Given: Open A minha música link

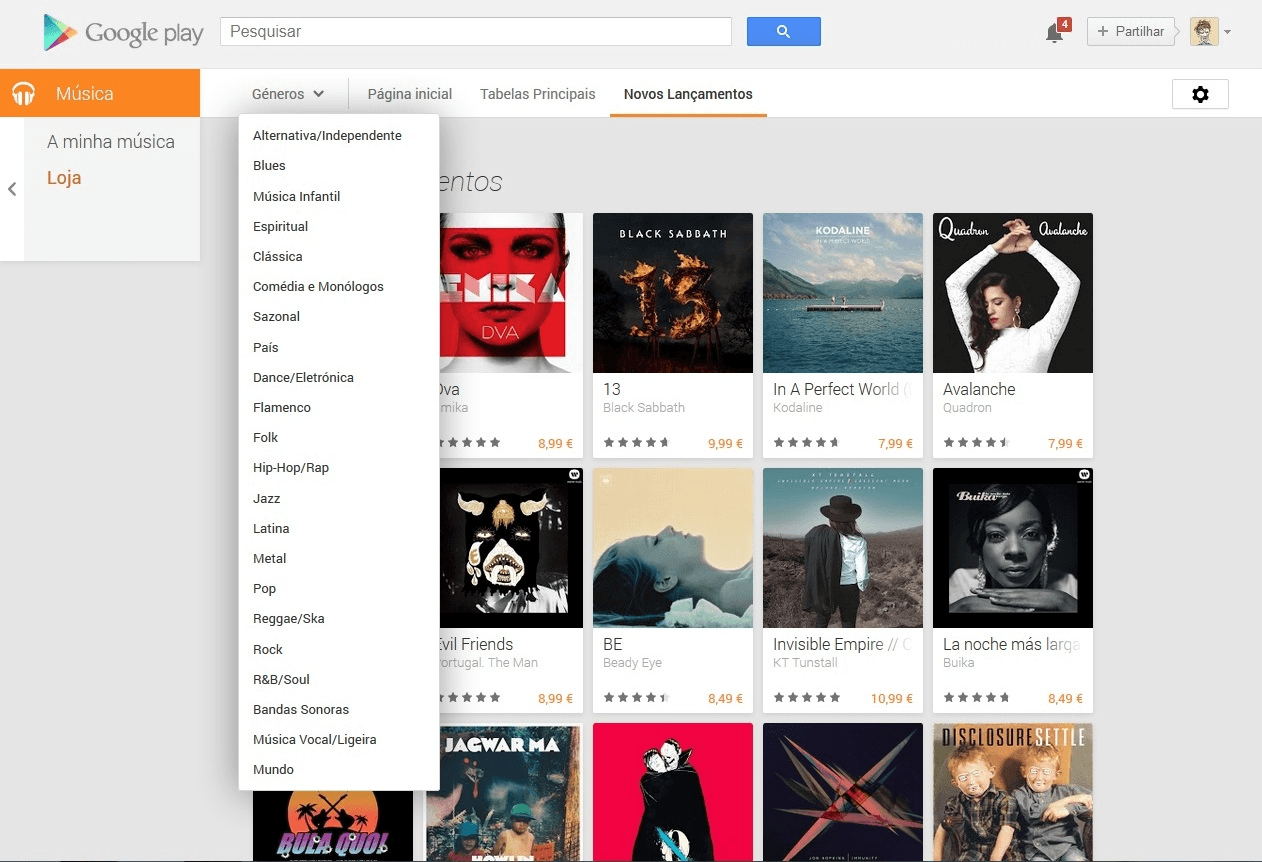Looking at the screenshot, I should (x=111, y=142).
